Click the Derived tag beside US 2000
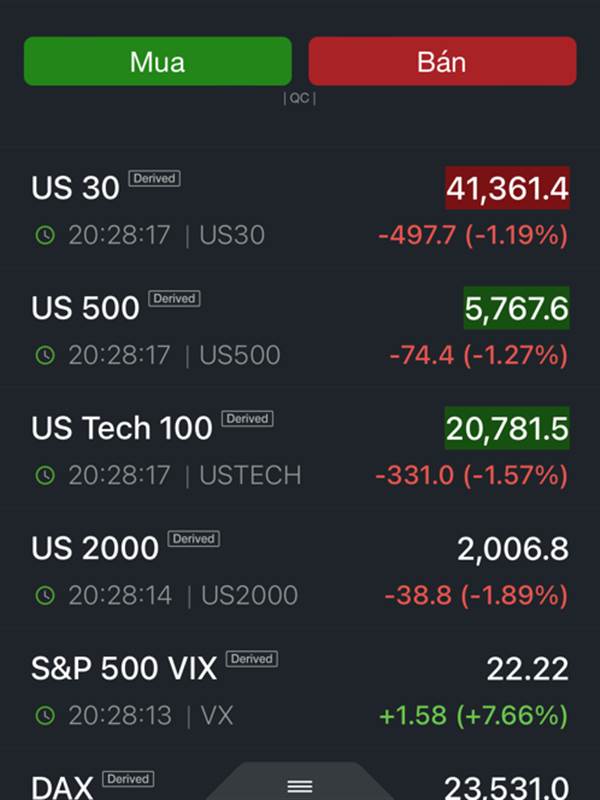Image resolution: width=600 pixels, height=800 pixels. point(193,539)
